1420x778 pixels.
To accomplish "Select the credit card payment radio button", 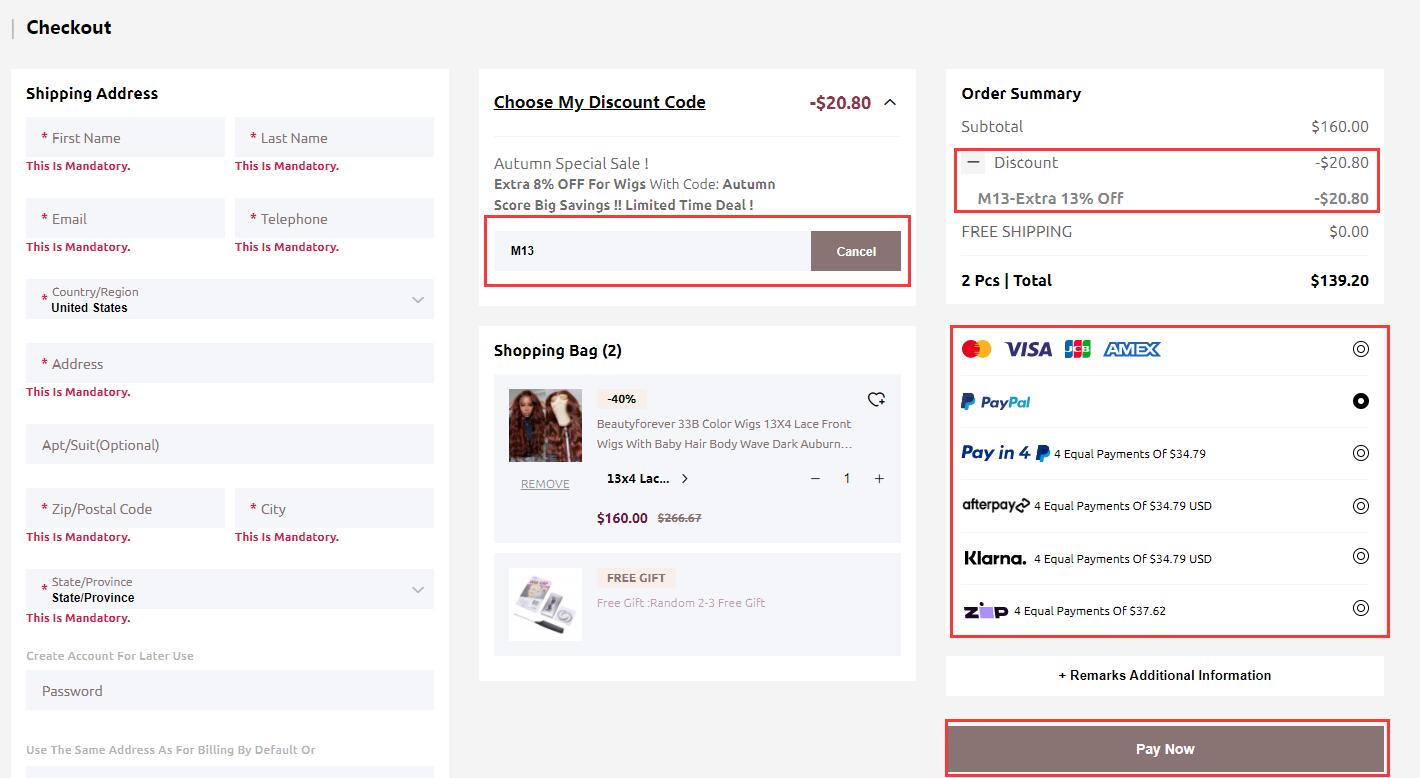I will 1360,349.
